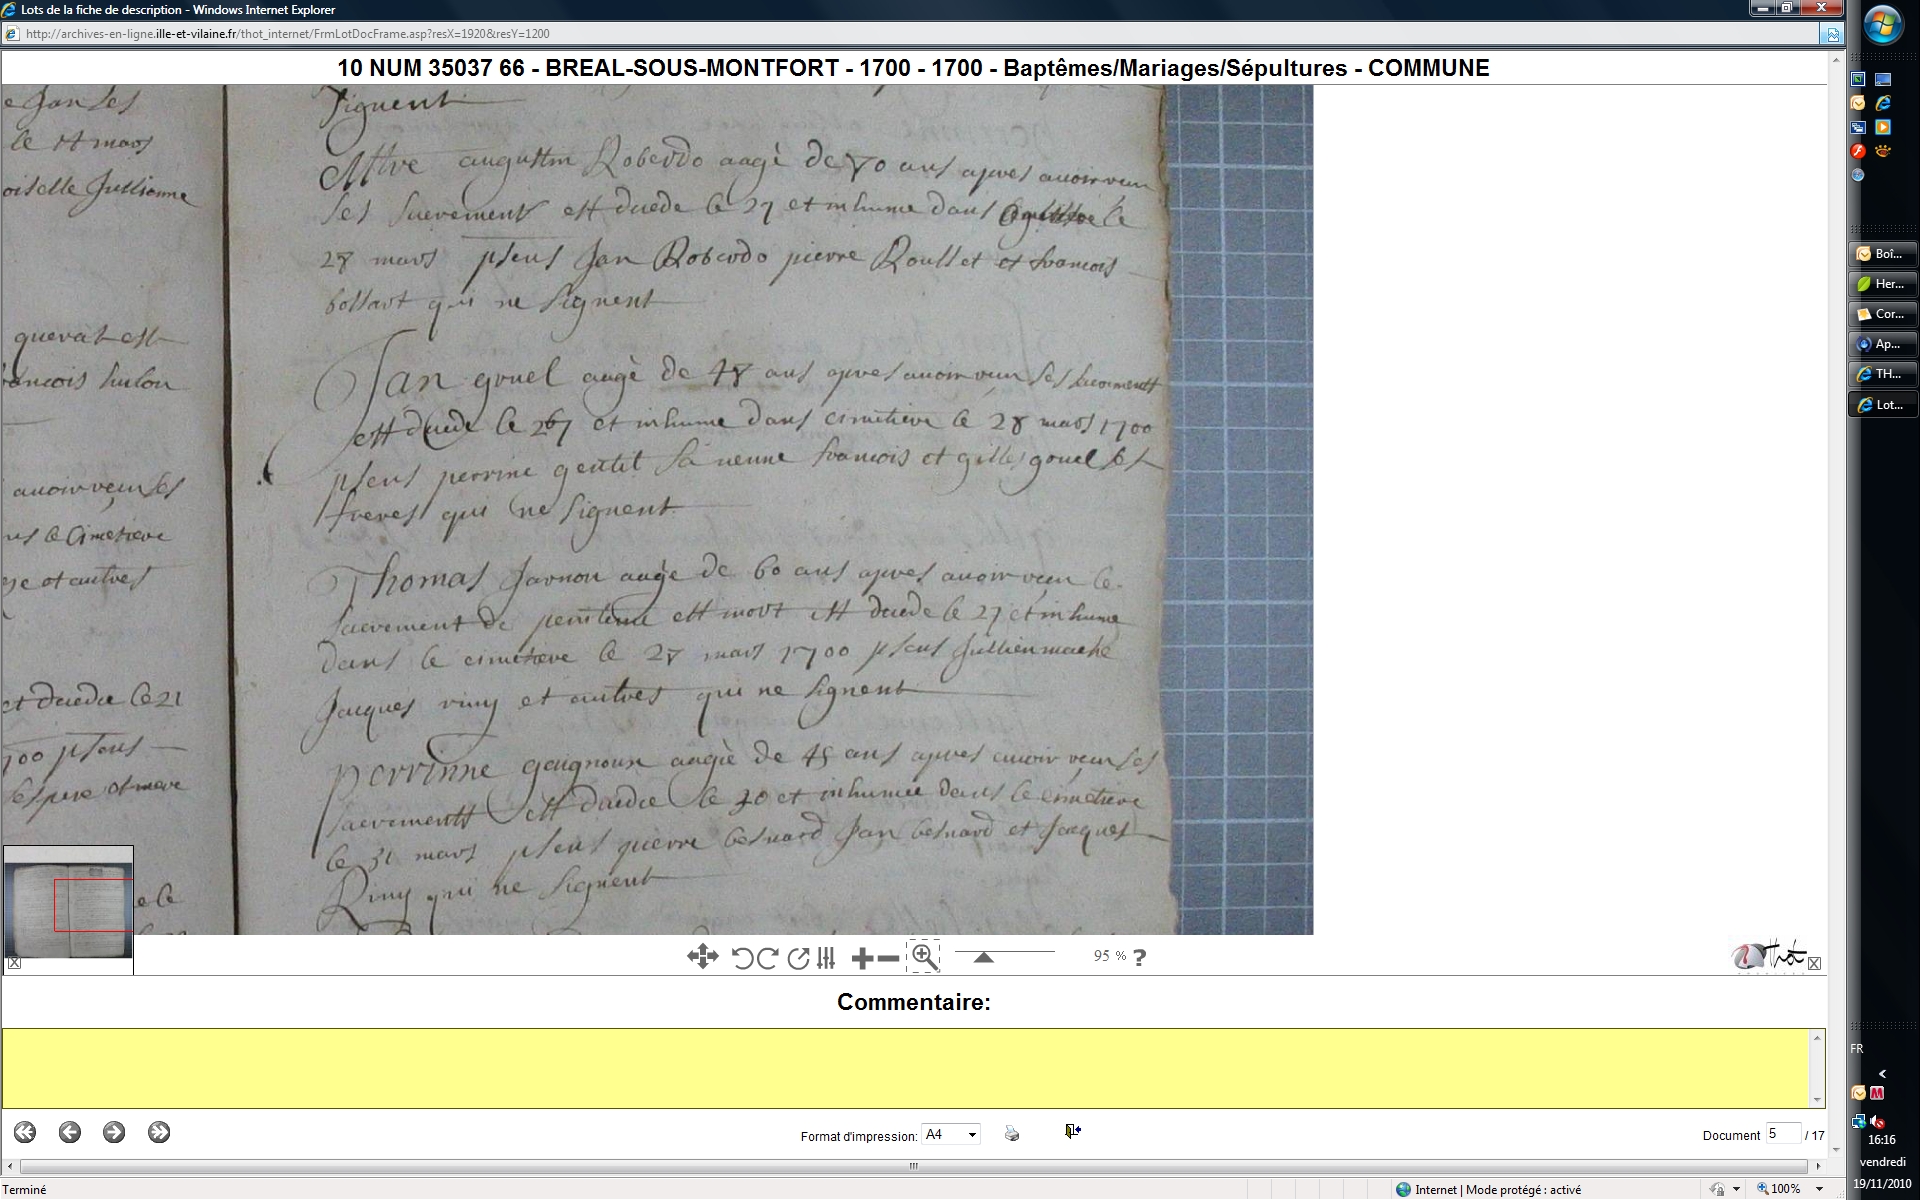Click the zoom slider handle
The image size is (1920, 1200).
[983, 958]
